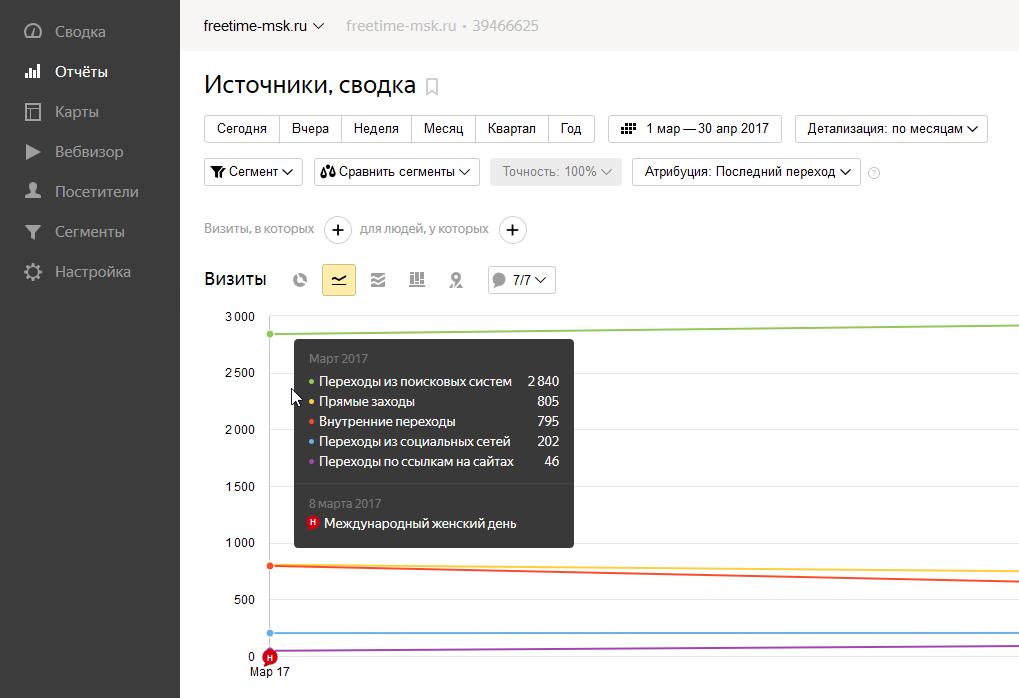Switch to stacked area chart view
This screenshot has width=1019, height=698.
click(x=378, y=280)
